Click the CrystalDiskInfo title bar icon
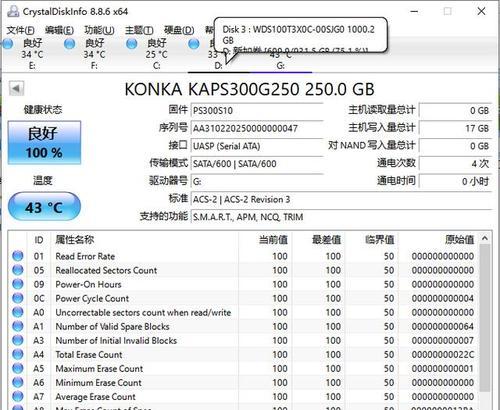Screen dimensions: 500x410 (x=13, y=11)
